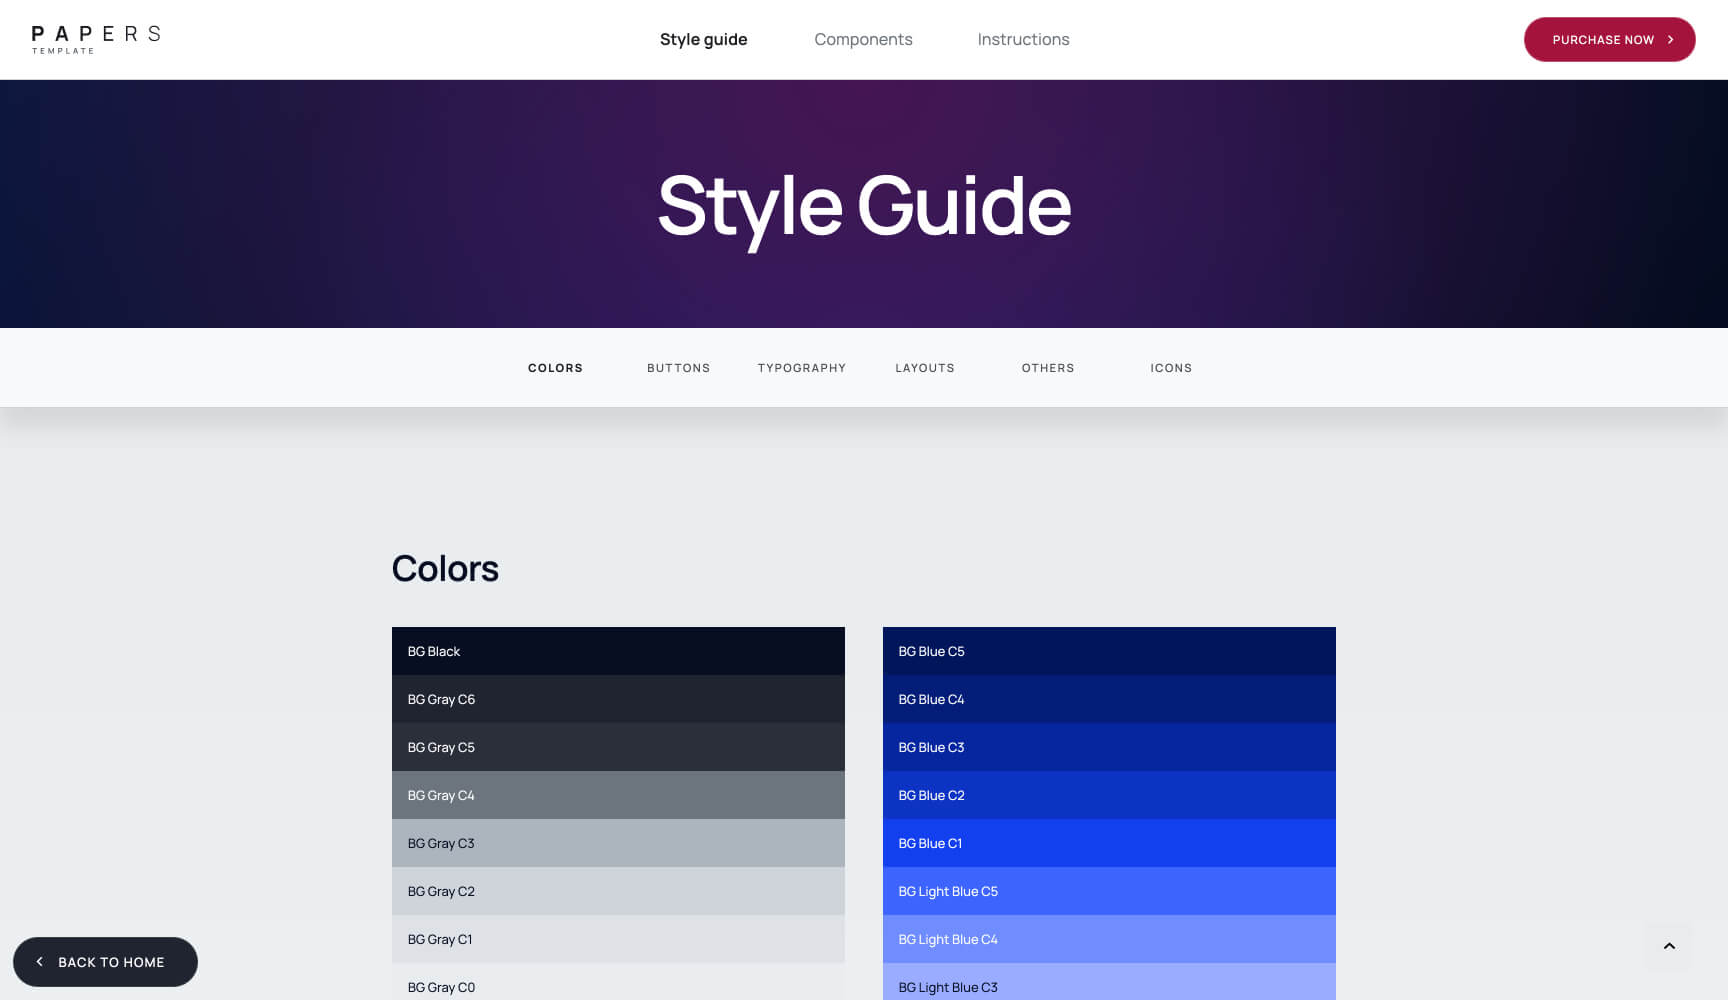Jump to the Icons section tab
Screen dimensions: 1728x1000
pyautogui.click(x=1171, y=368)
